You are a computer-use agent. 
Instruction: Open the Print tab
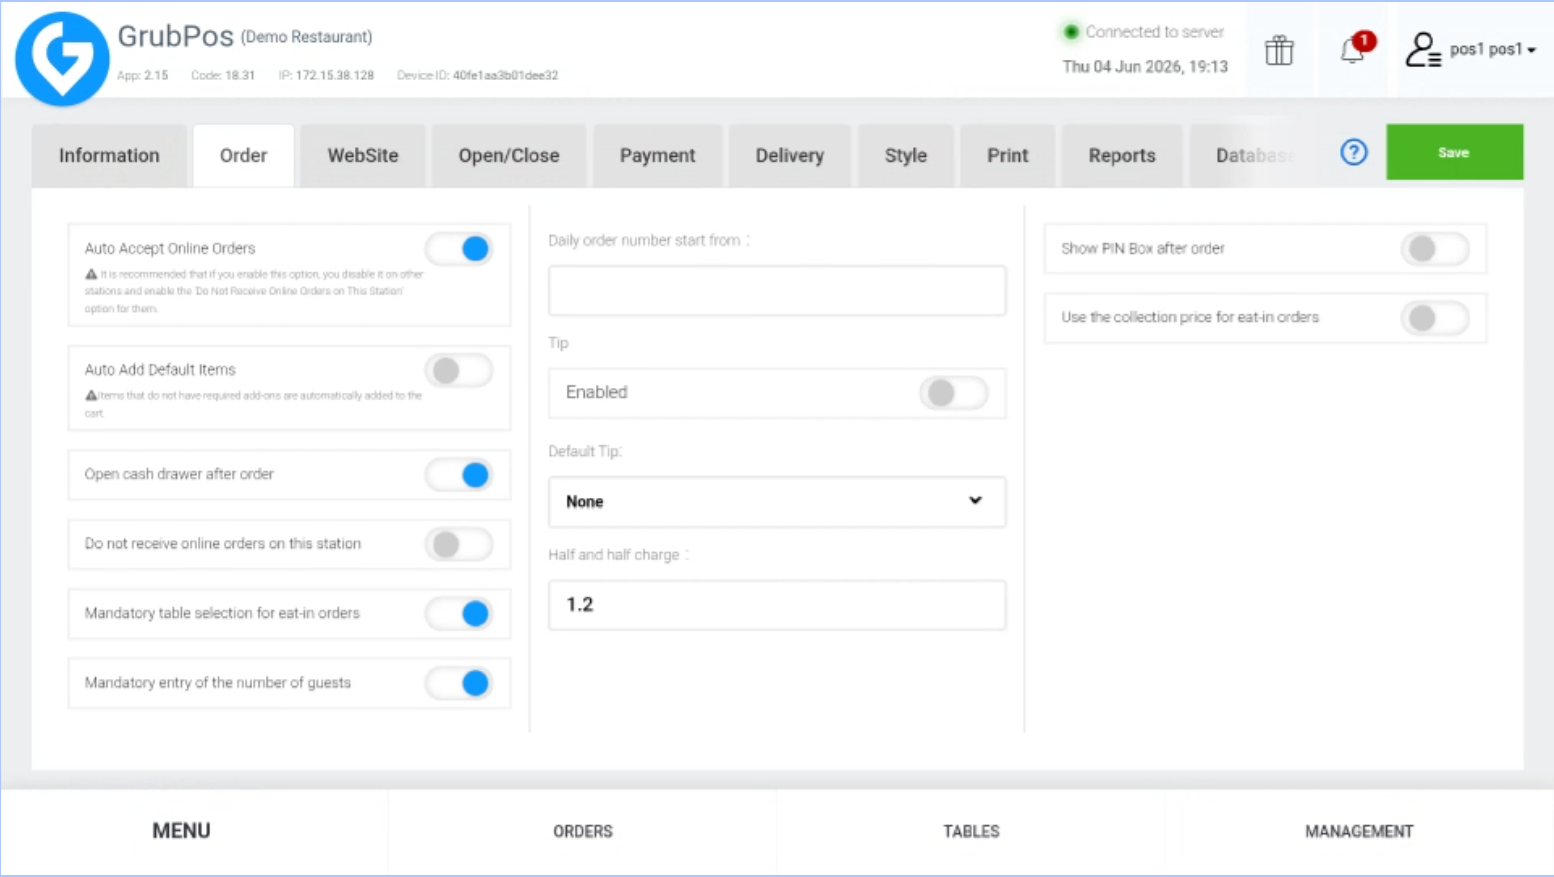1008,156
